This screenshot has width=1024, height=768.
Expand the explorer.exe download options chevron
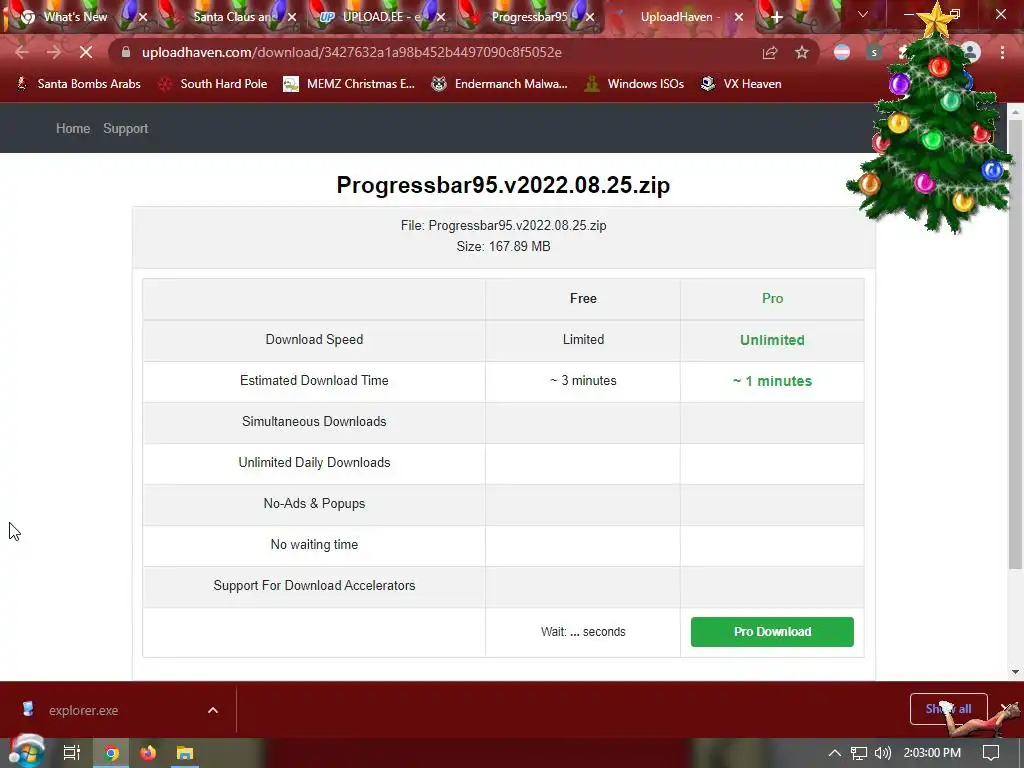click(213, 711)
